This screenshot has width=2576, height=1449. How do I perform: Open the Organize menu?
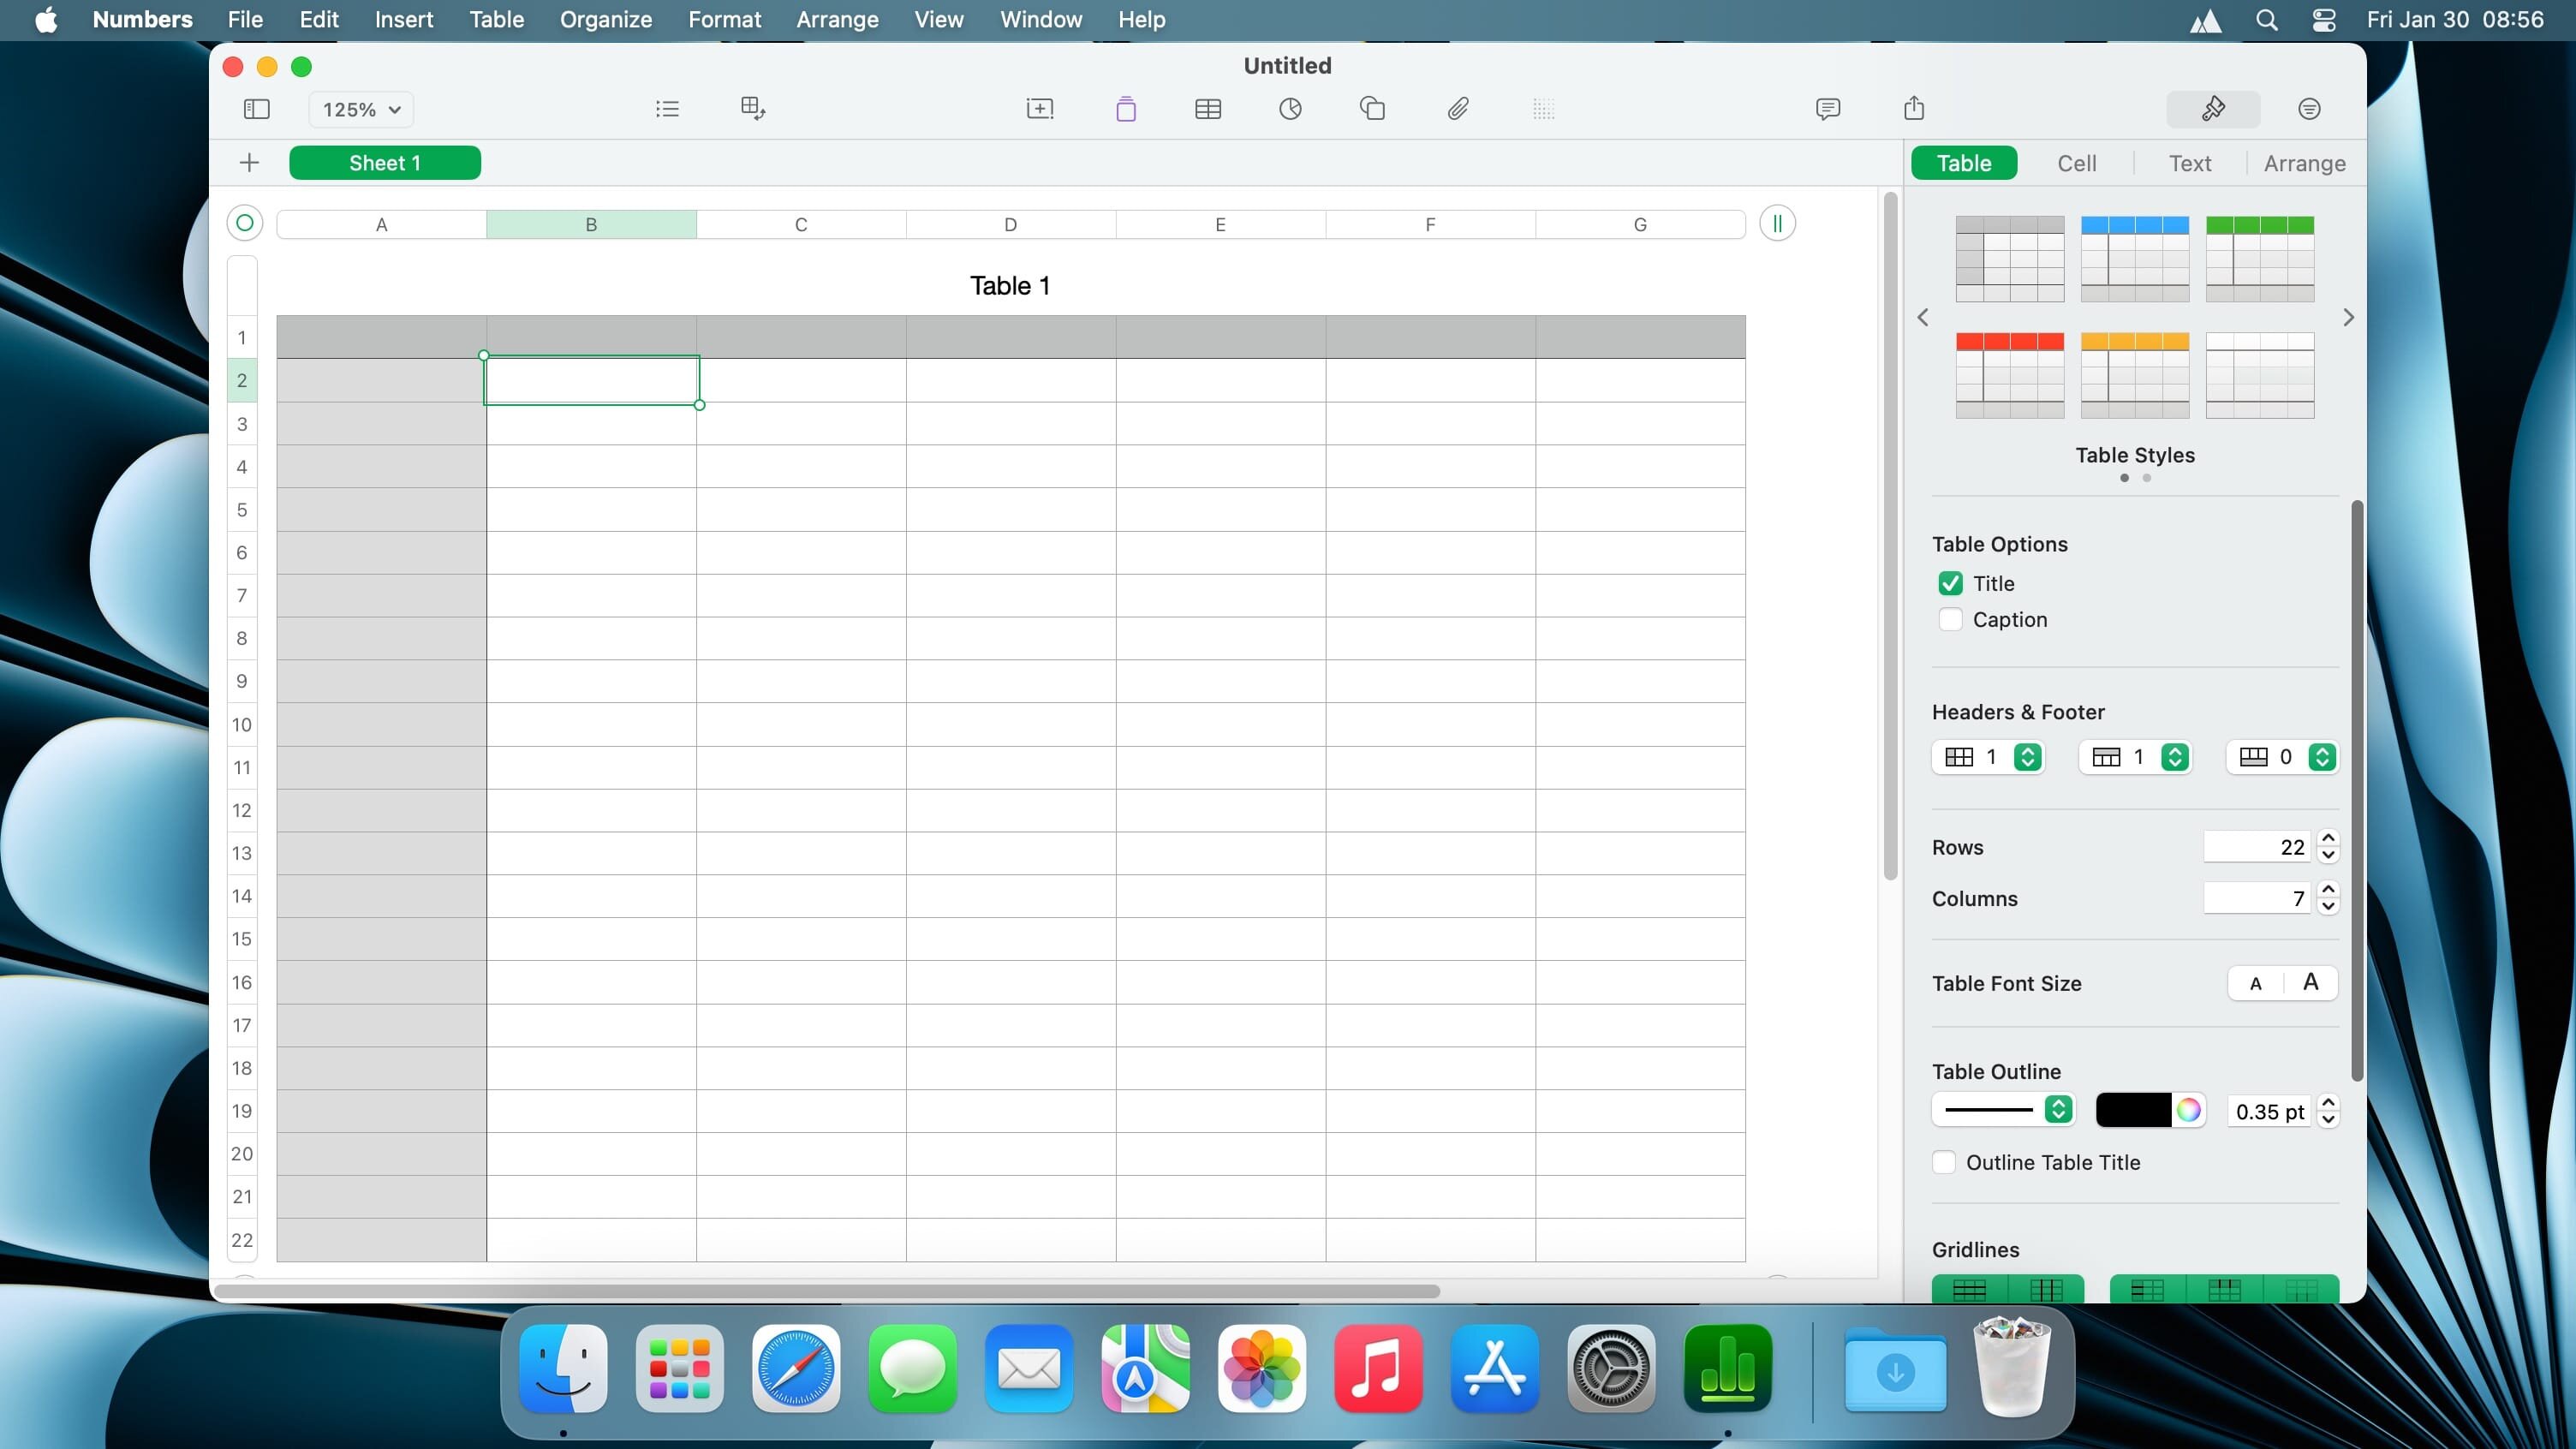point(605,20)
